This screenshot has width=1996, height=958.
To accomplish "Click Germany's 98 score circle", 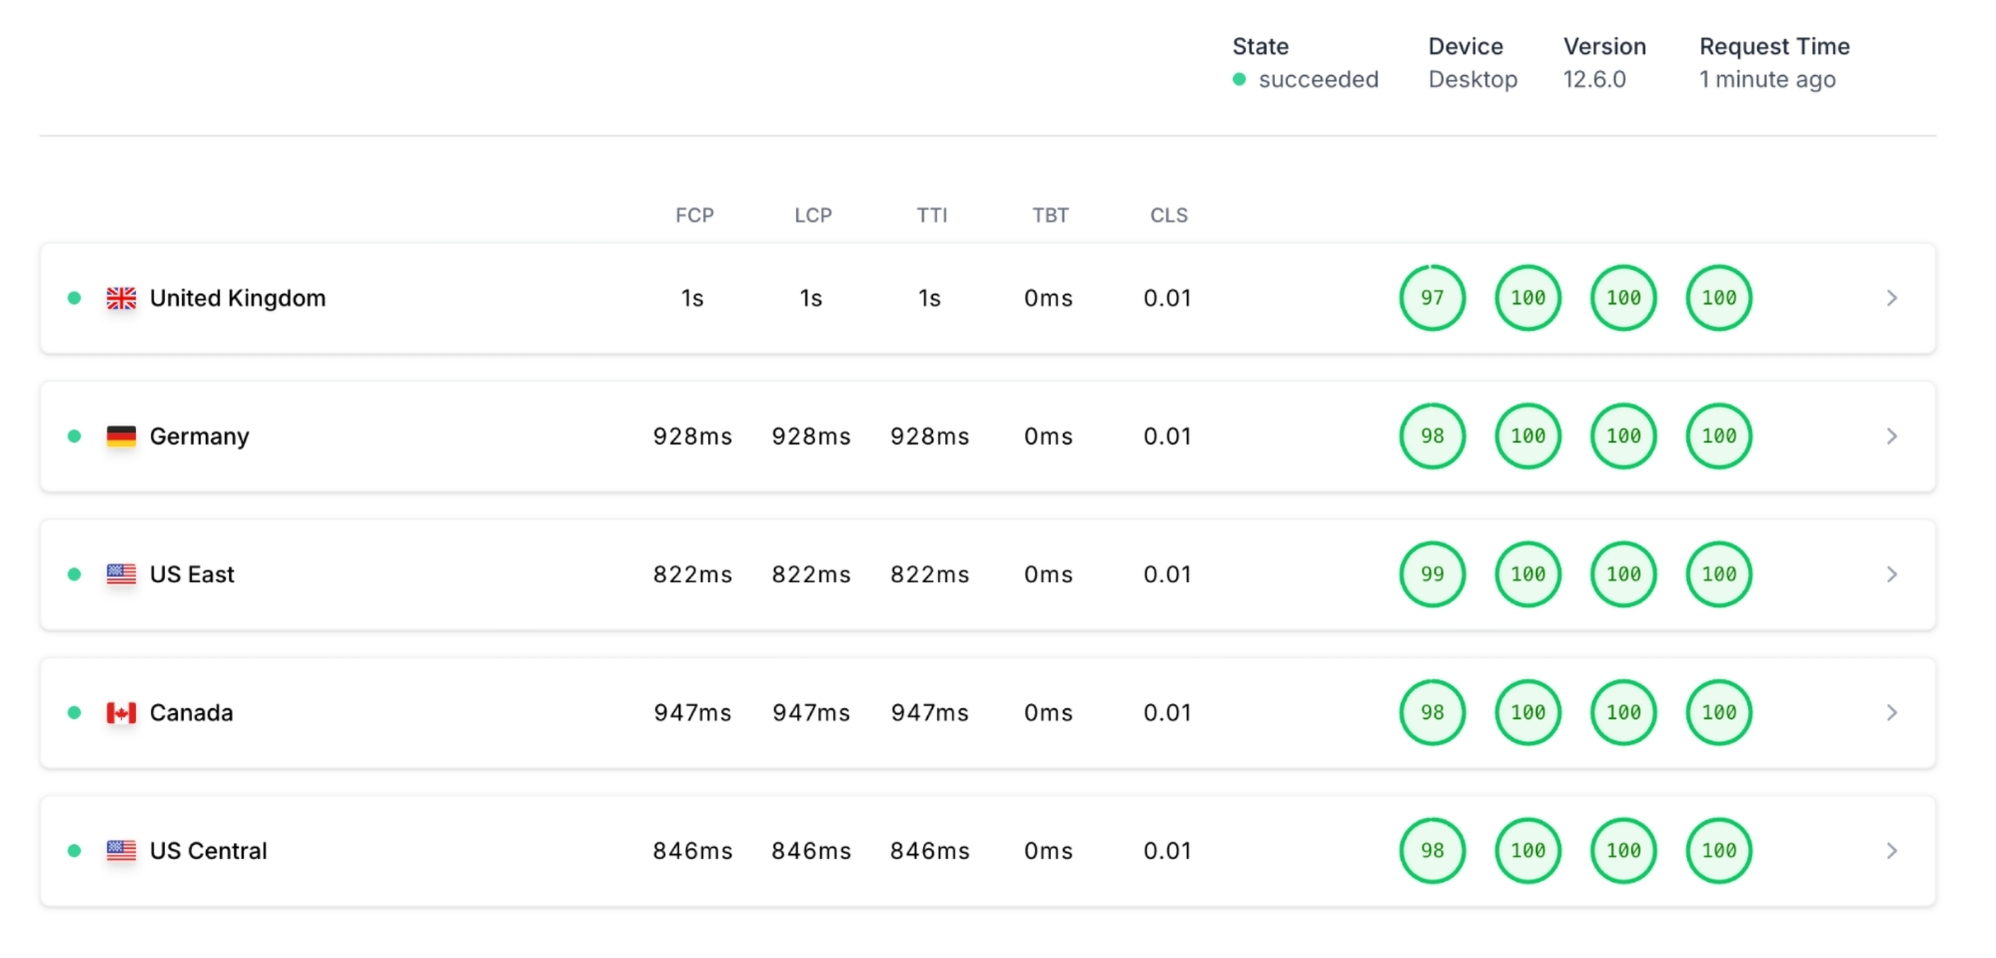I will pyautogui.click(x=1432, y=436).
